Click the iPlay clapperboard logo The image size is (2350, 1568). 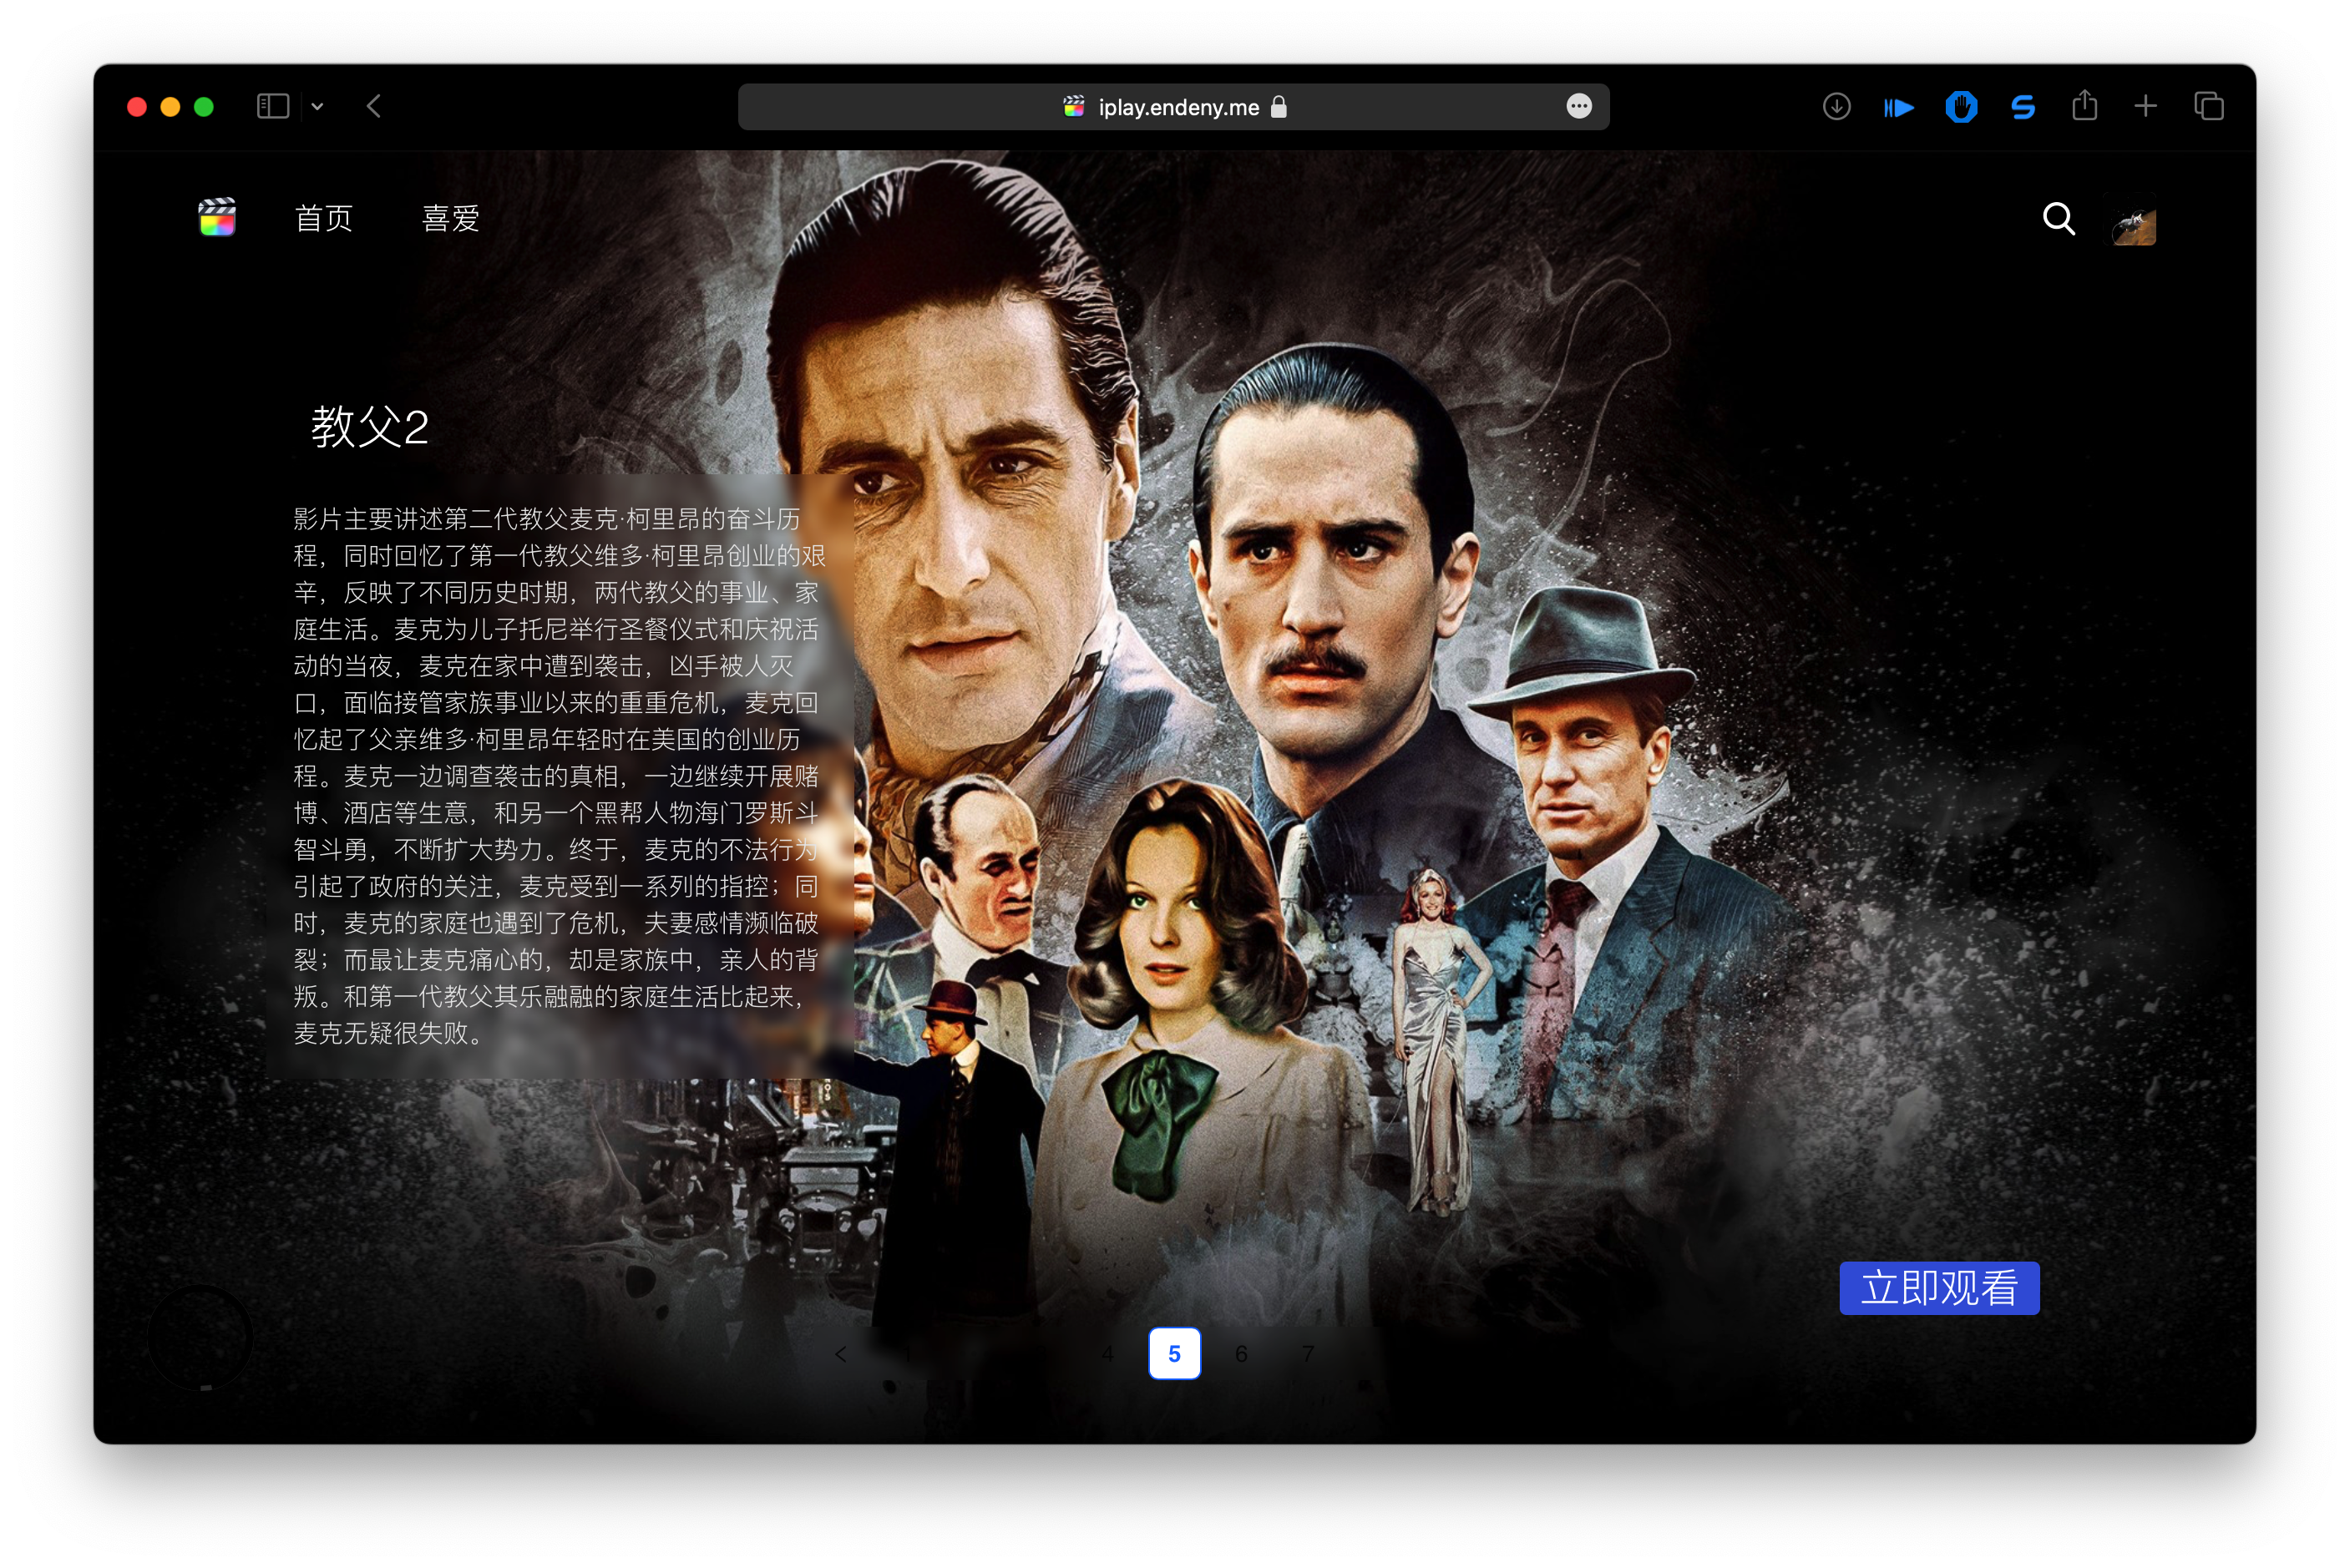tap(217, 217)
